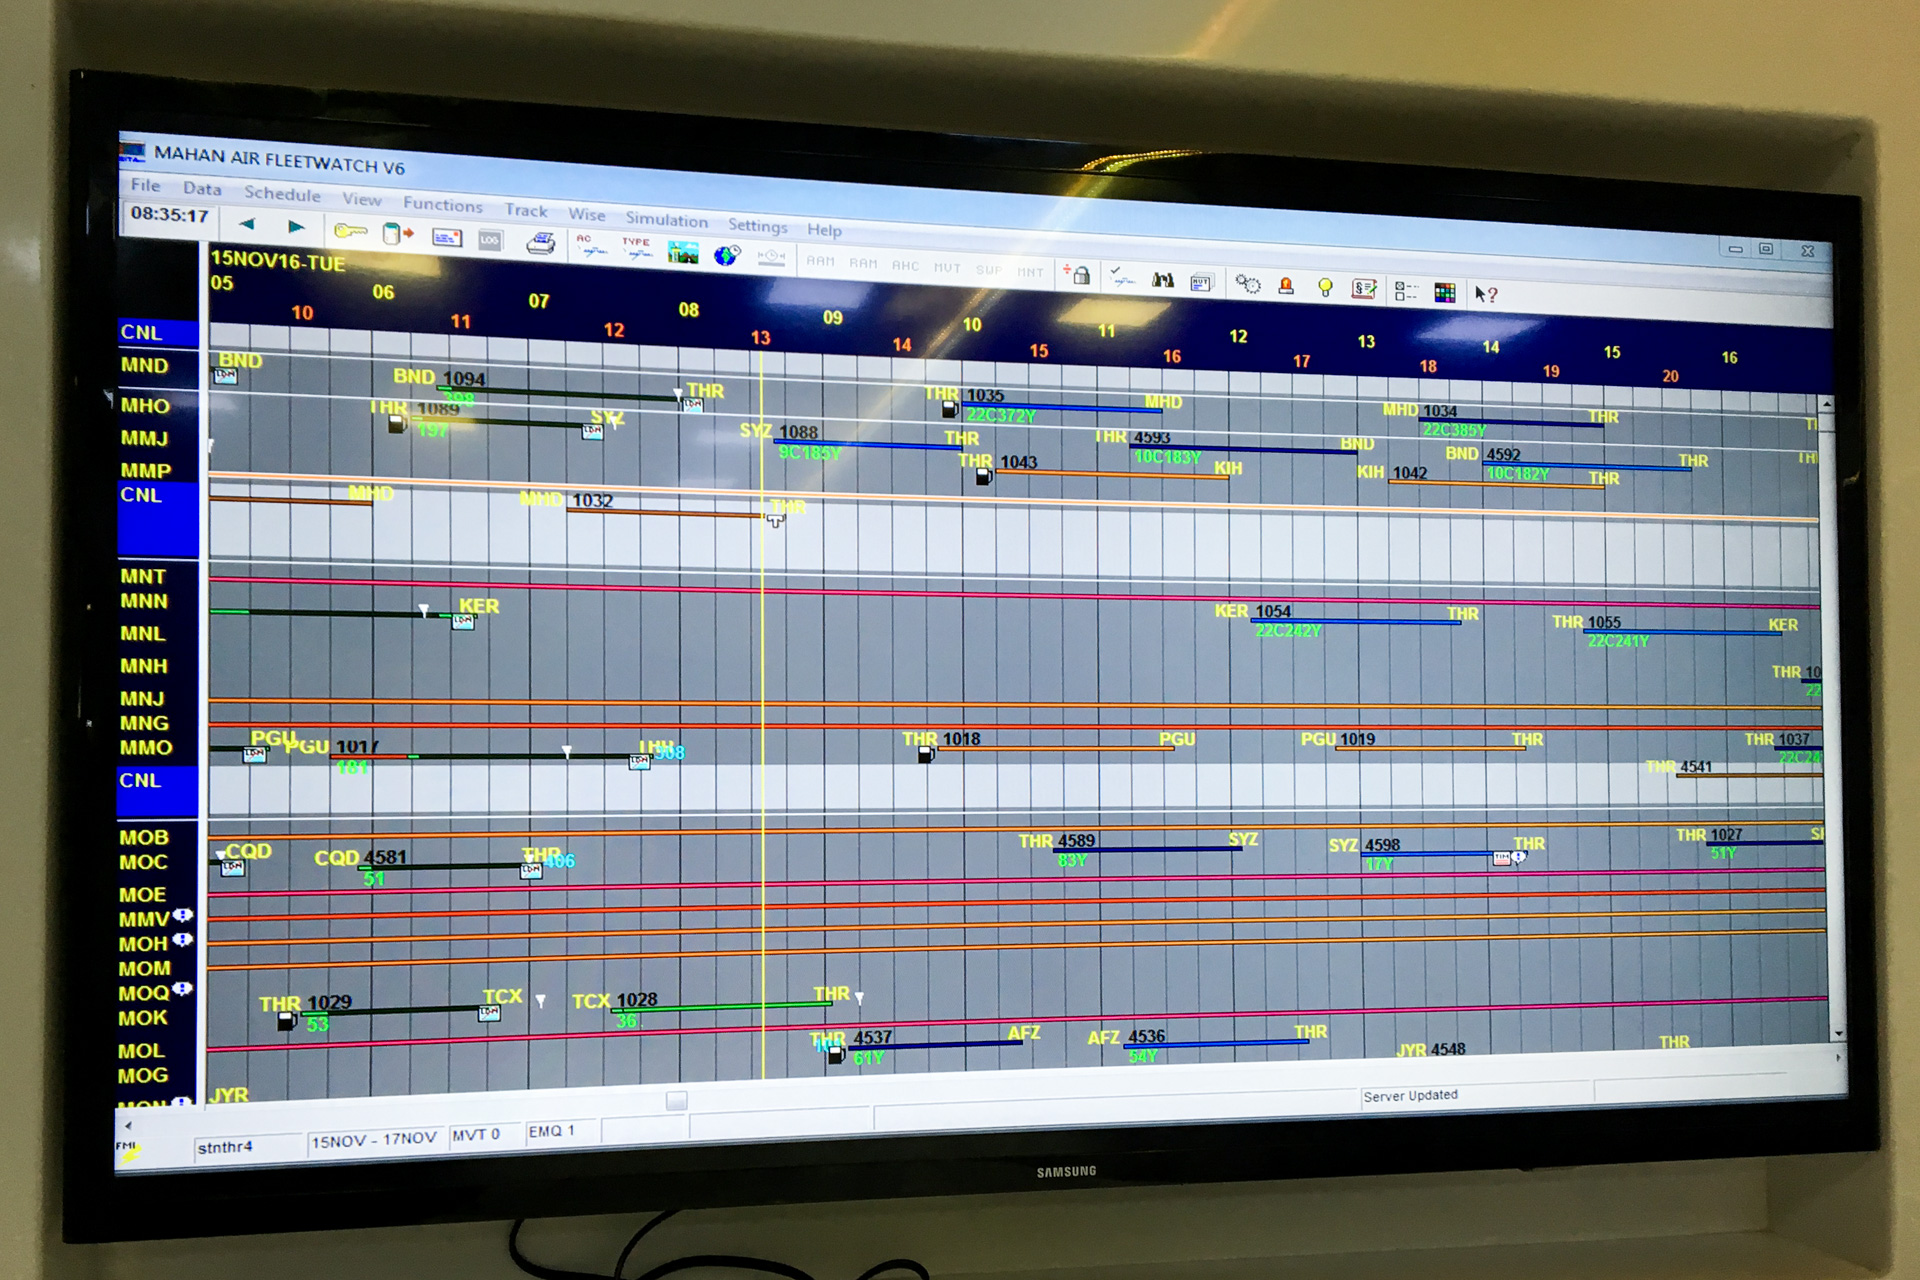Open the Help menu
Image resolution: width=1920 pixels, height=1280 pixels.
click(x=825, y=230)
